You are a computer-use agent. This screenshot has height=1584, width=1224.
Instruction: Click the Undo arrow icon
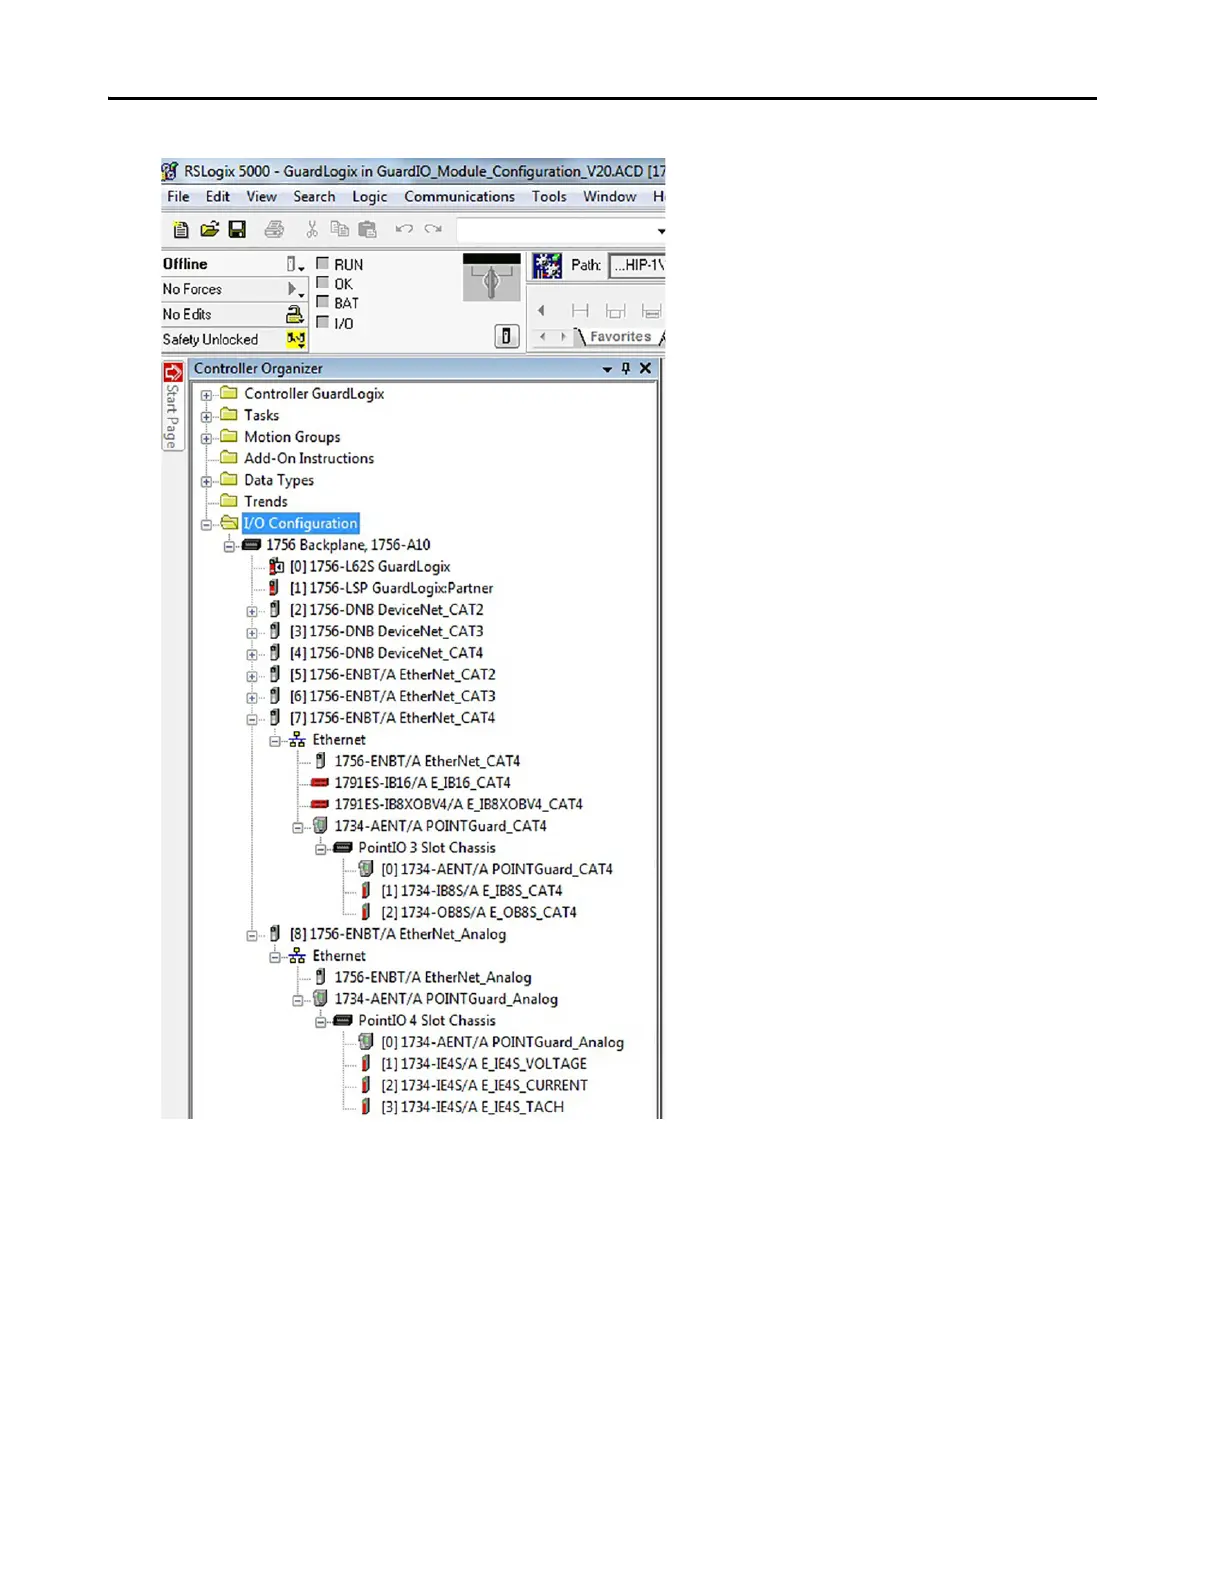[x=404, y=230]
